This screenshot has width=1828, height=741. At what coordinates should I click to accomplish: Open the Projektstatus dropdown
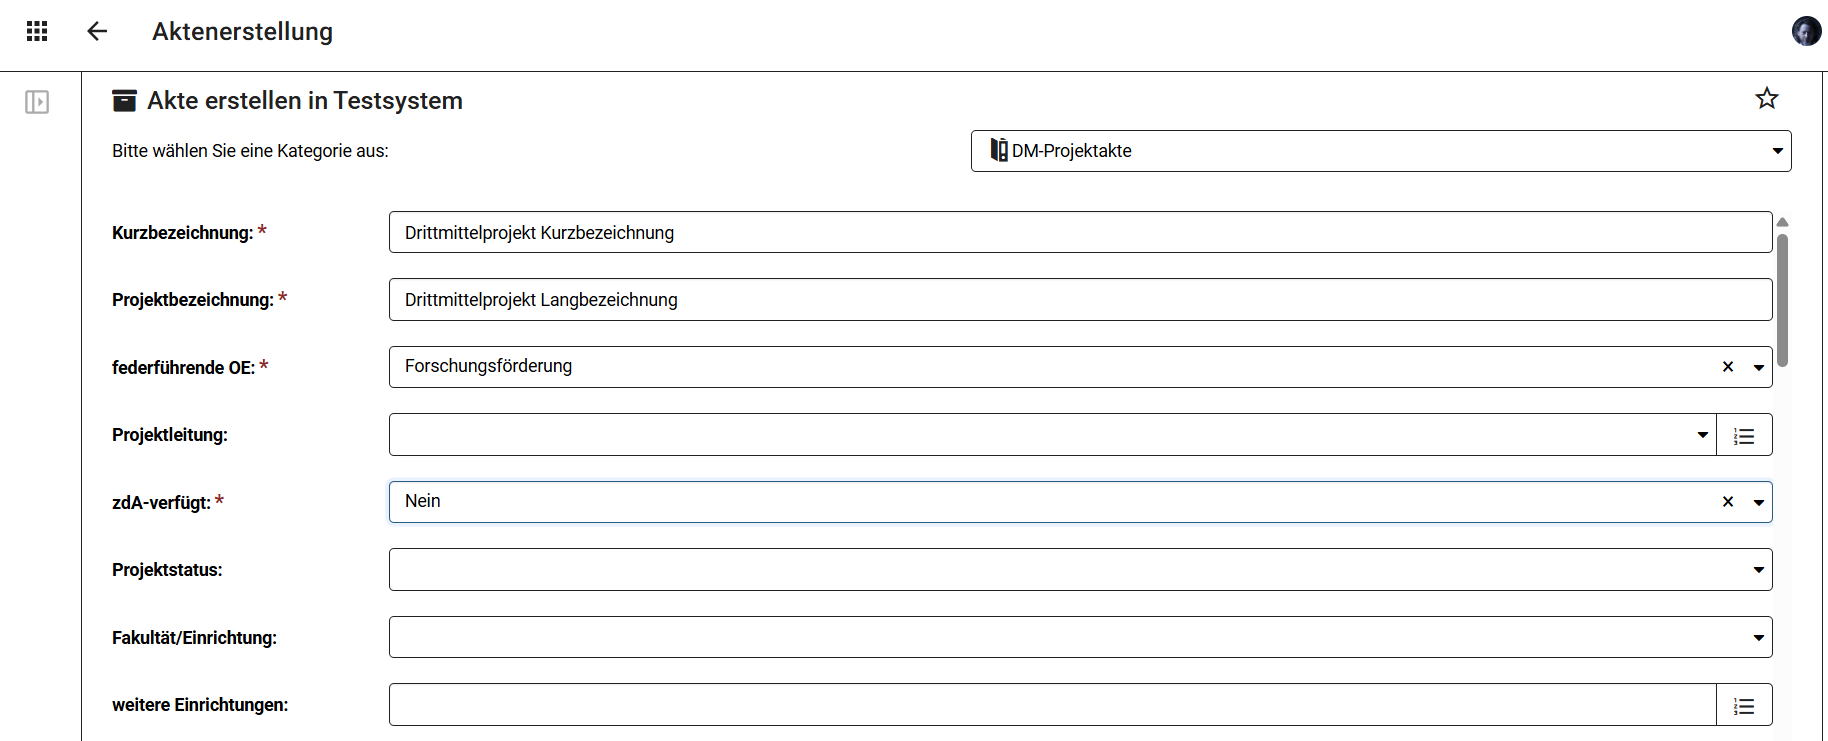click(1080, 570)
